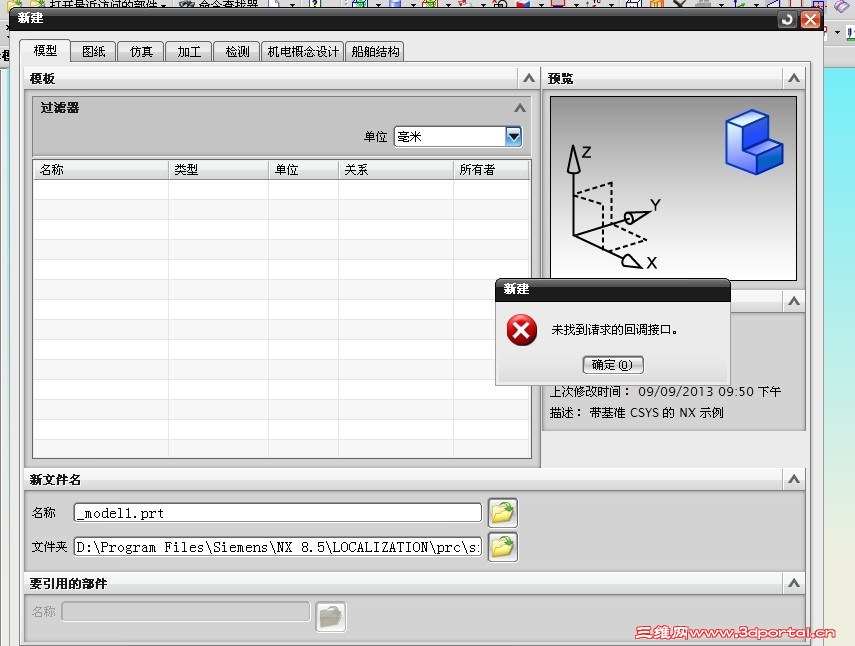Screen dimensions: 855x646
Task: Collapse the 新文件名 section
Action: (x=793, y=478)
